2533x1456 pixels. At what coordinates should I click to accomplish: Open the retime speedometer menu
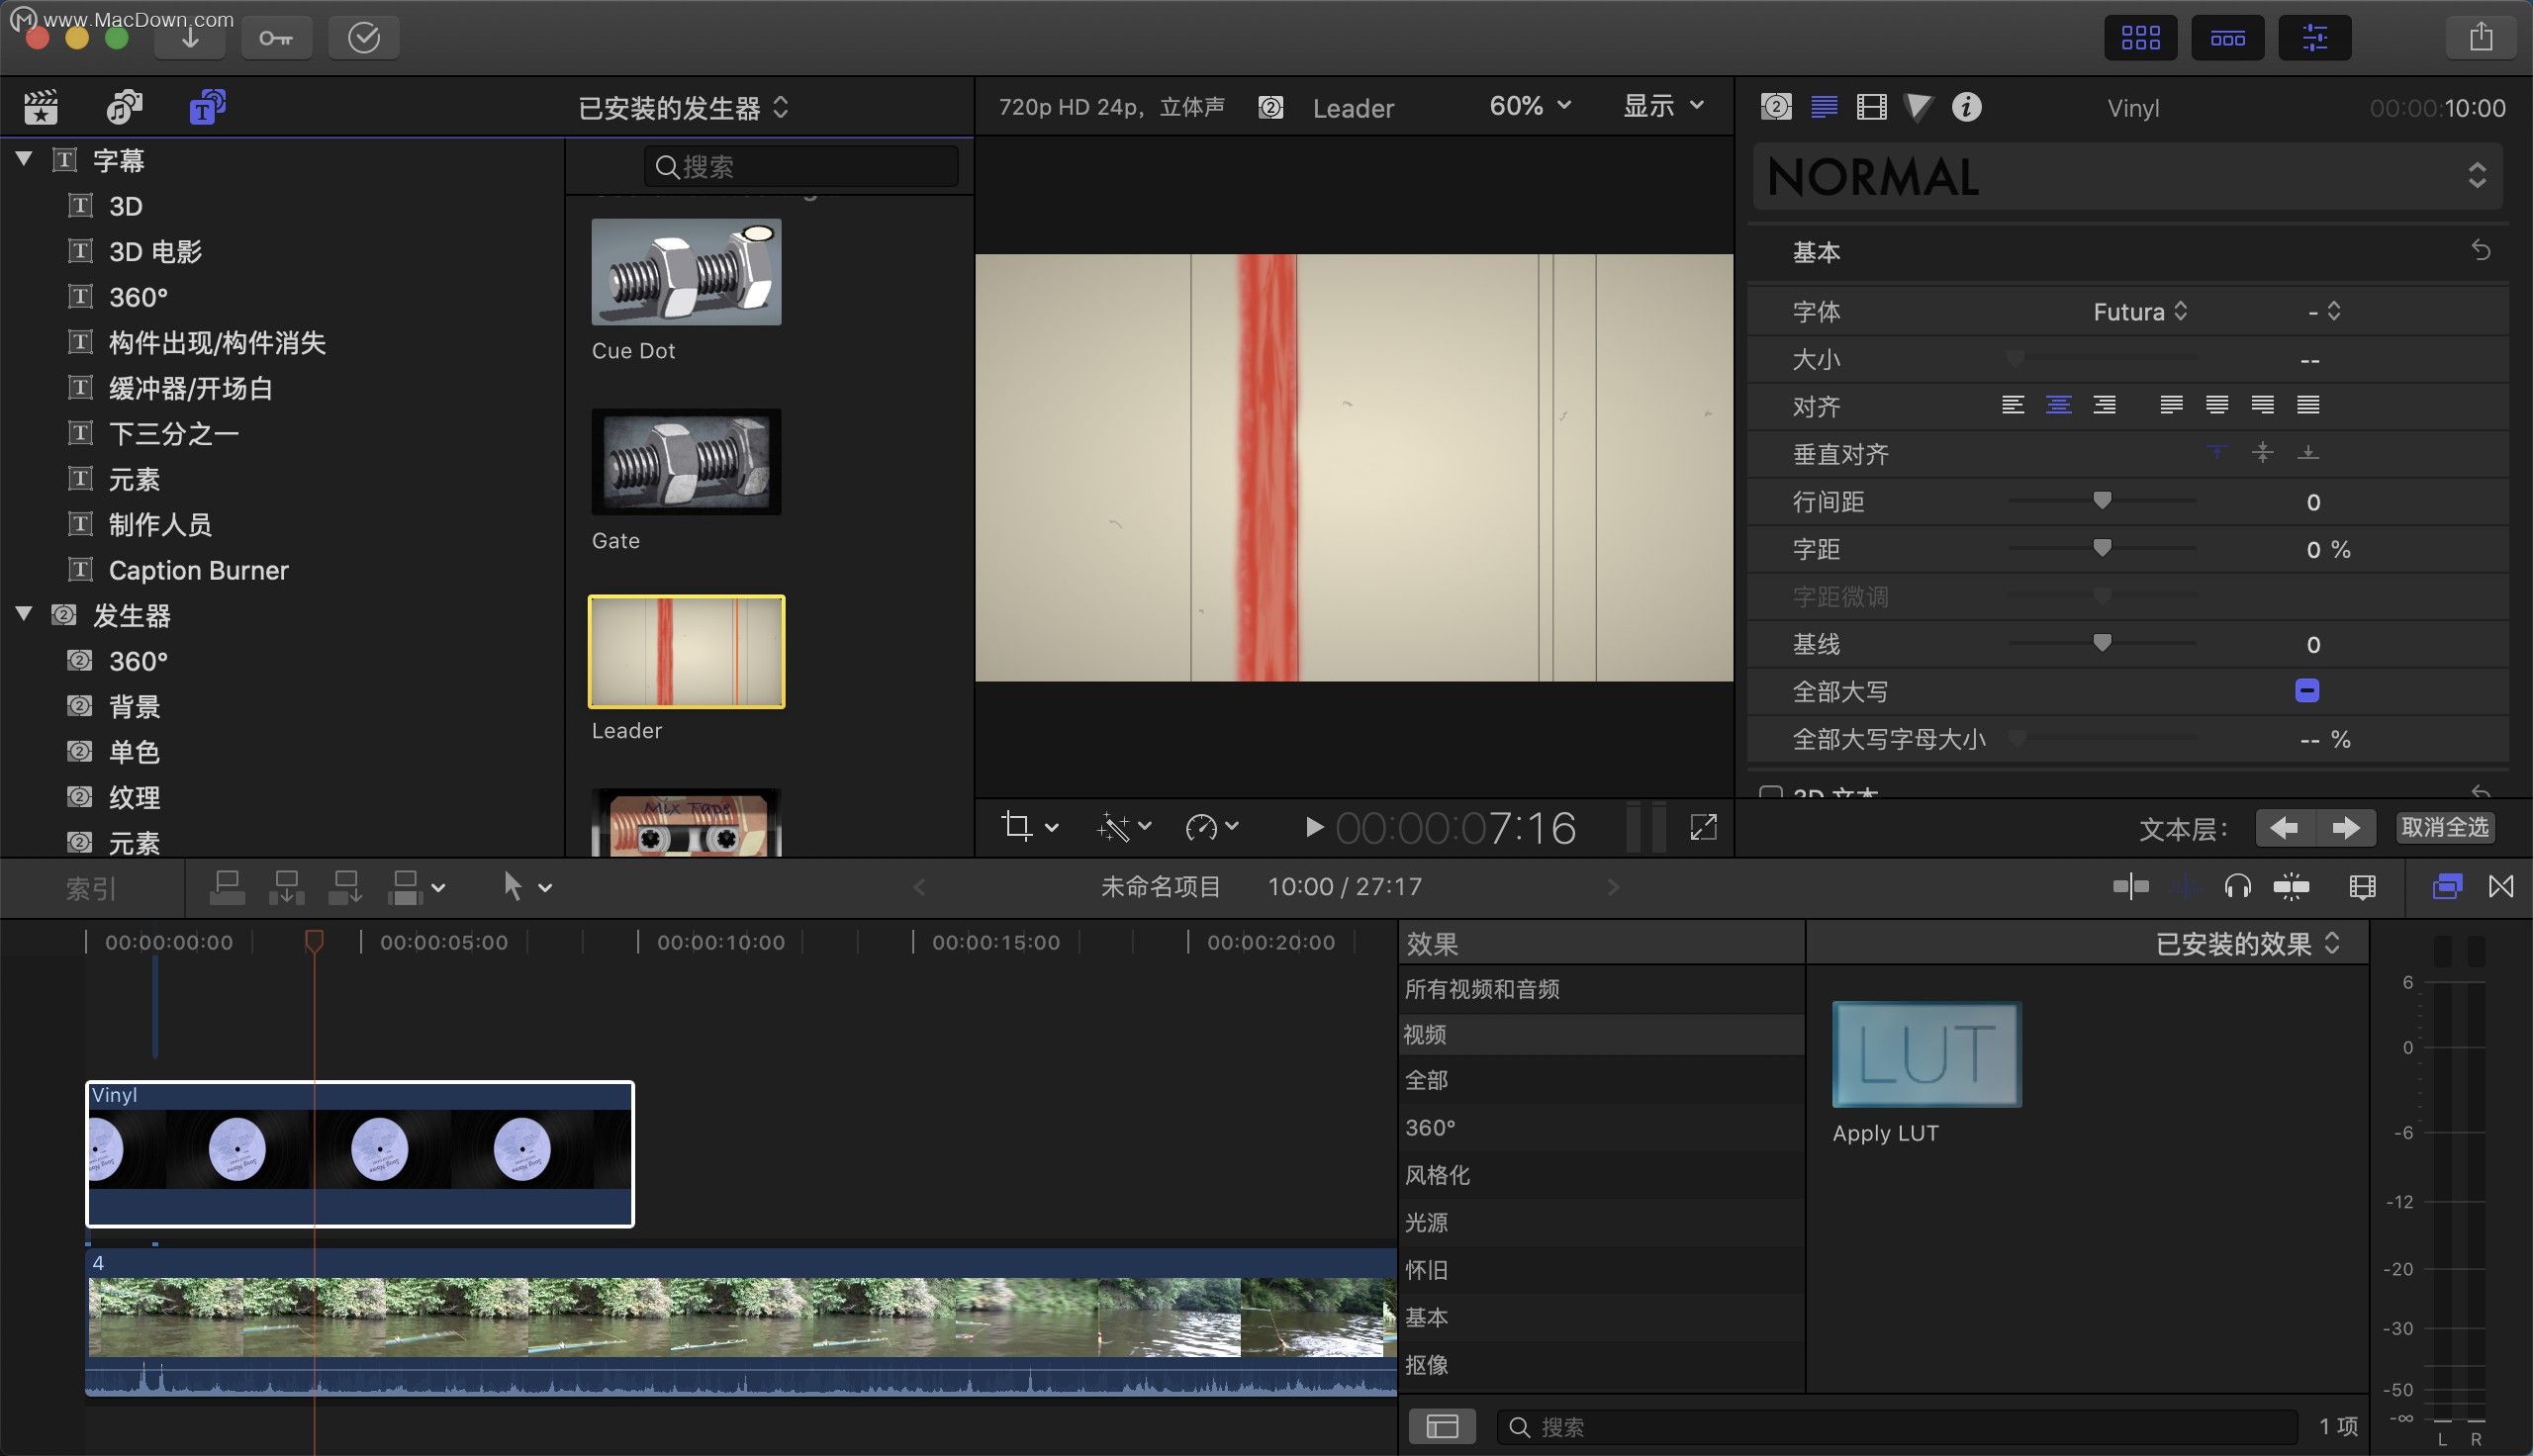point(1211,828)
